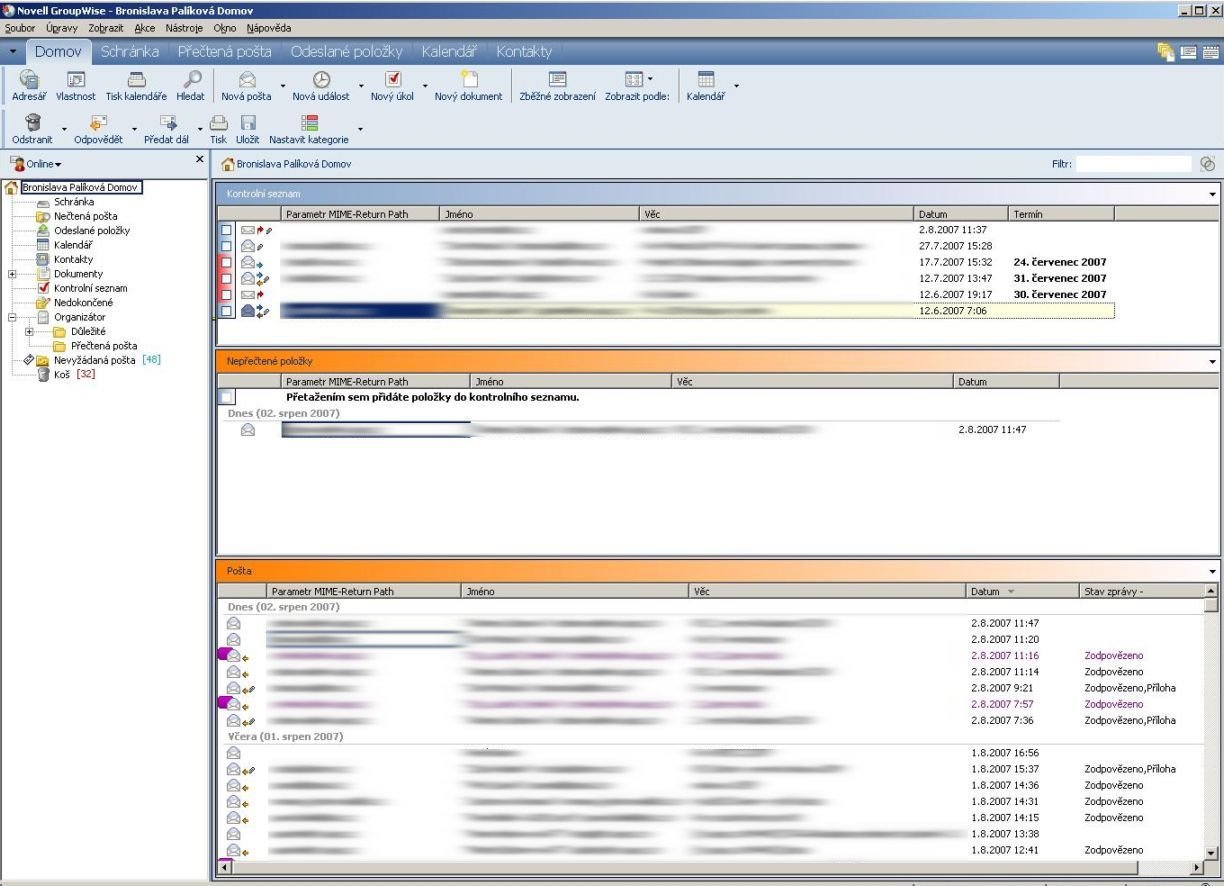Expand the Dokumenty tree node
1224x886 pixels.
point(11,274)
